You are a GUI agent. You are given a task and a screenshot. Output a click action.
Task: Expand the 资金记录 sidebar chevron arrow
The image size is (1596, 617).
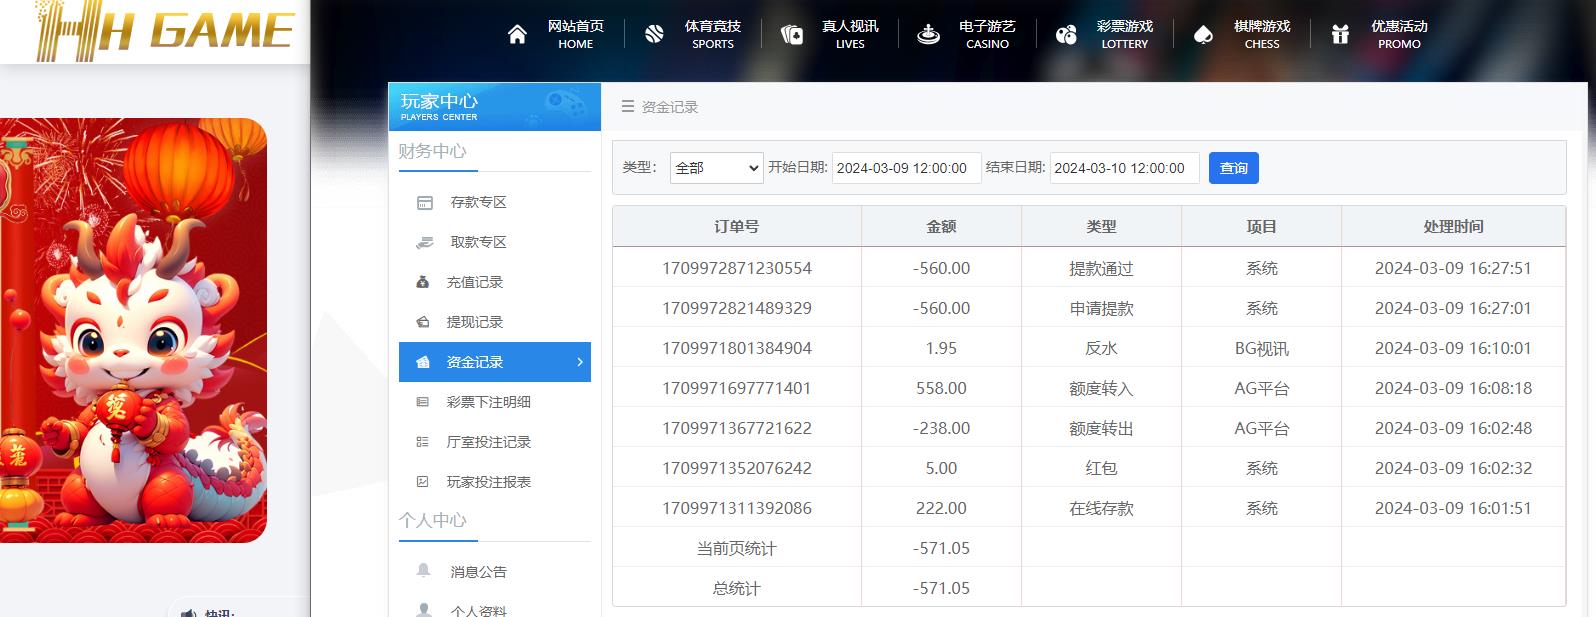(x=580, y=362)
